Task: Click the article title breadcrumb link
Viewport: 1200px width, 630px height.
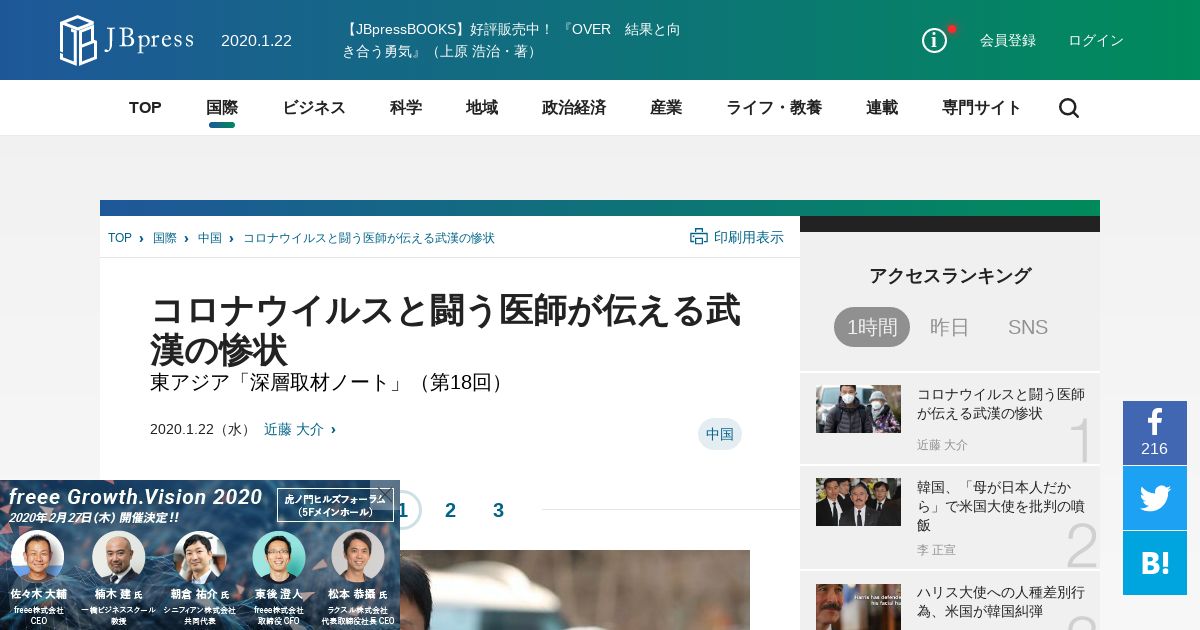Action: click(x=369, y=238)
